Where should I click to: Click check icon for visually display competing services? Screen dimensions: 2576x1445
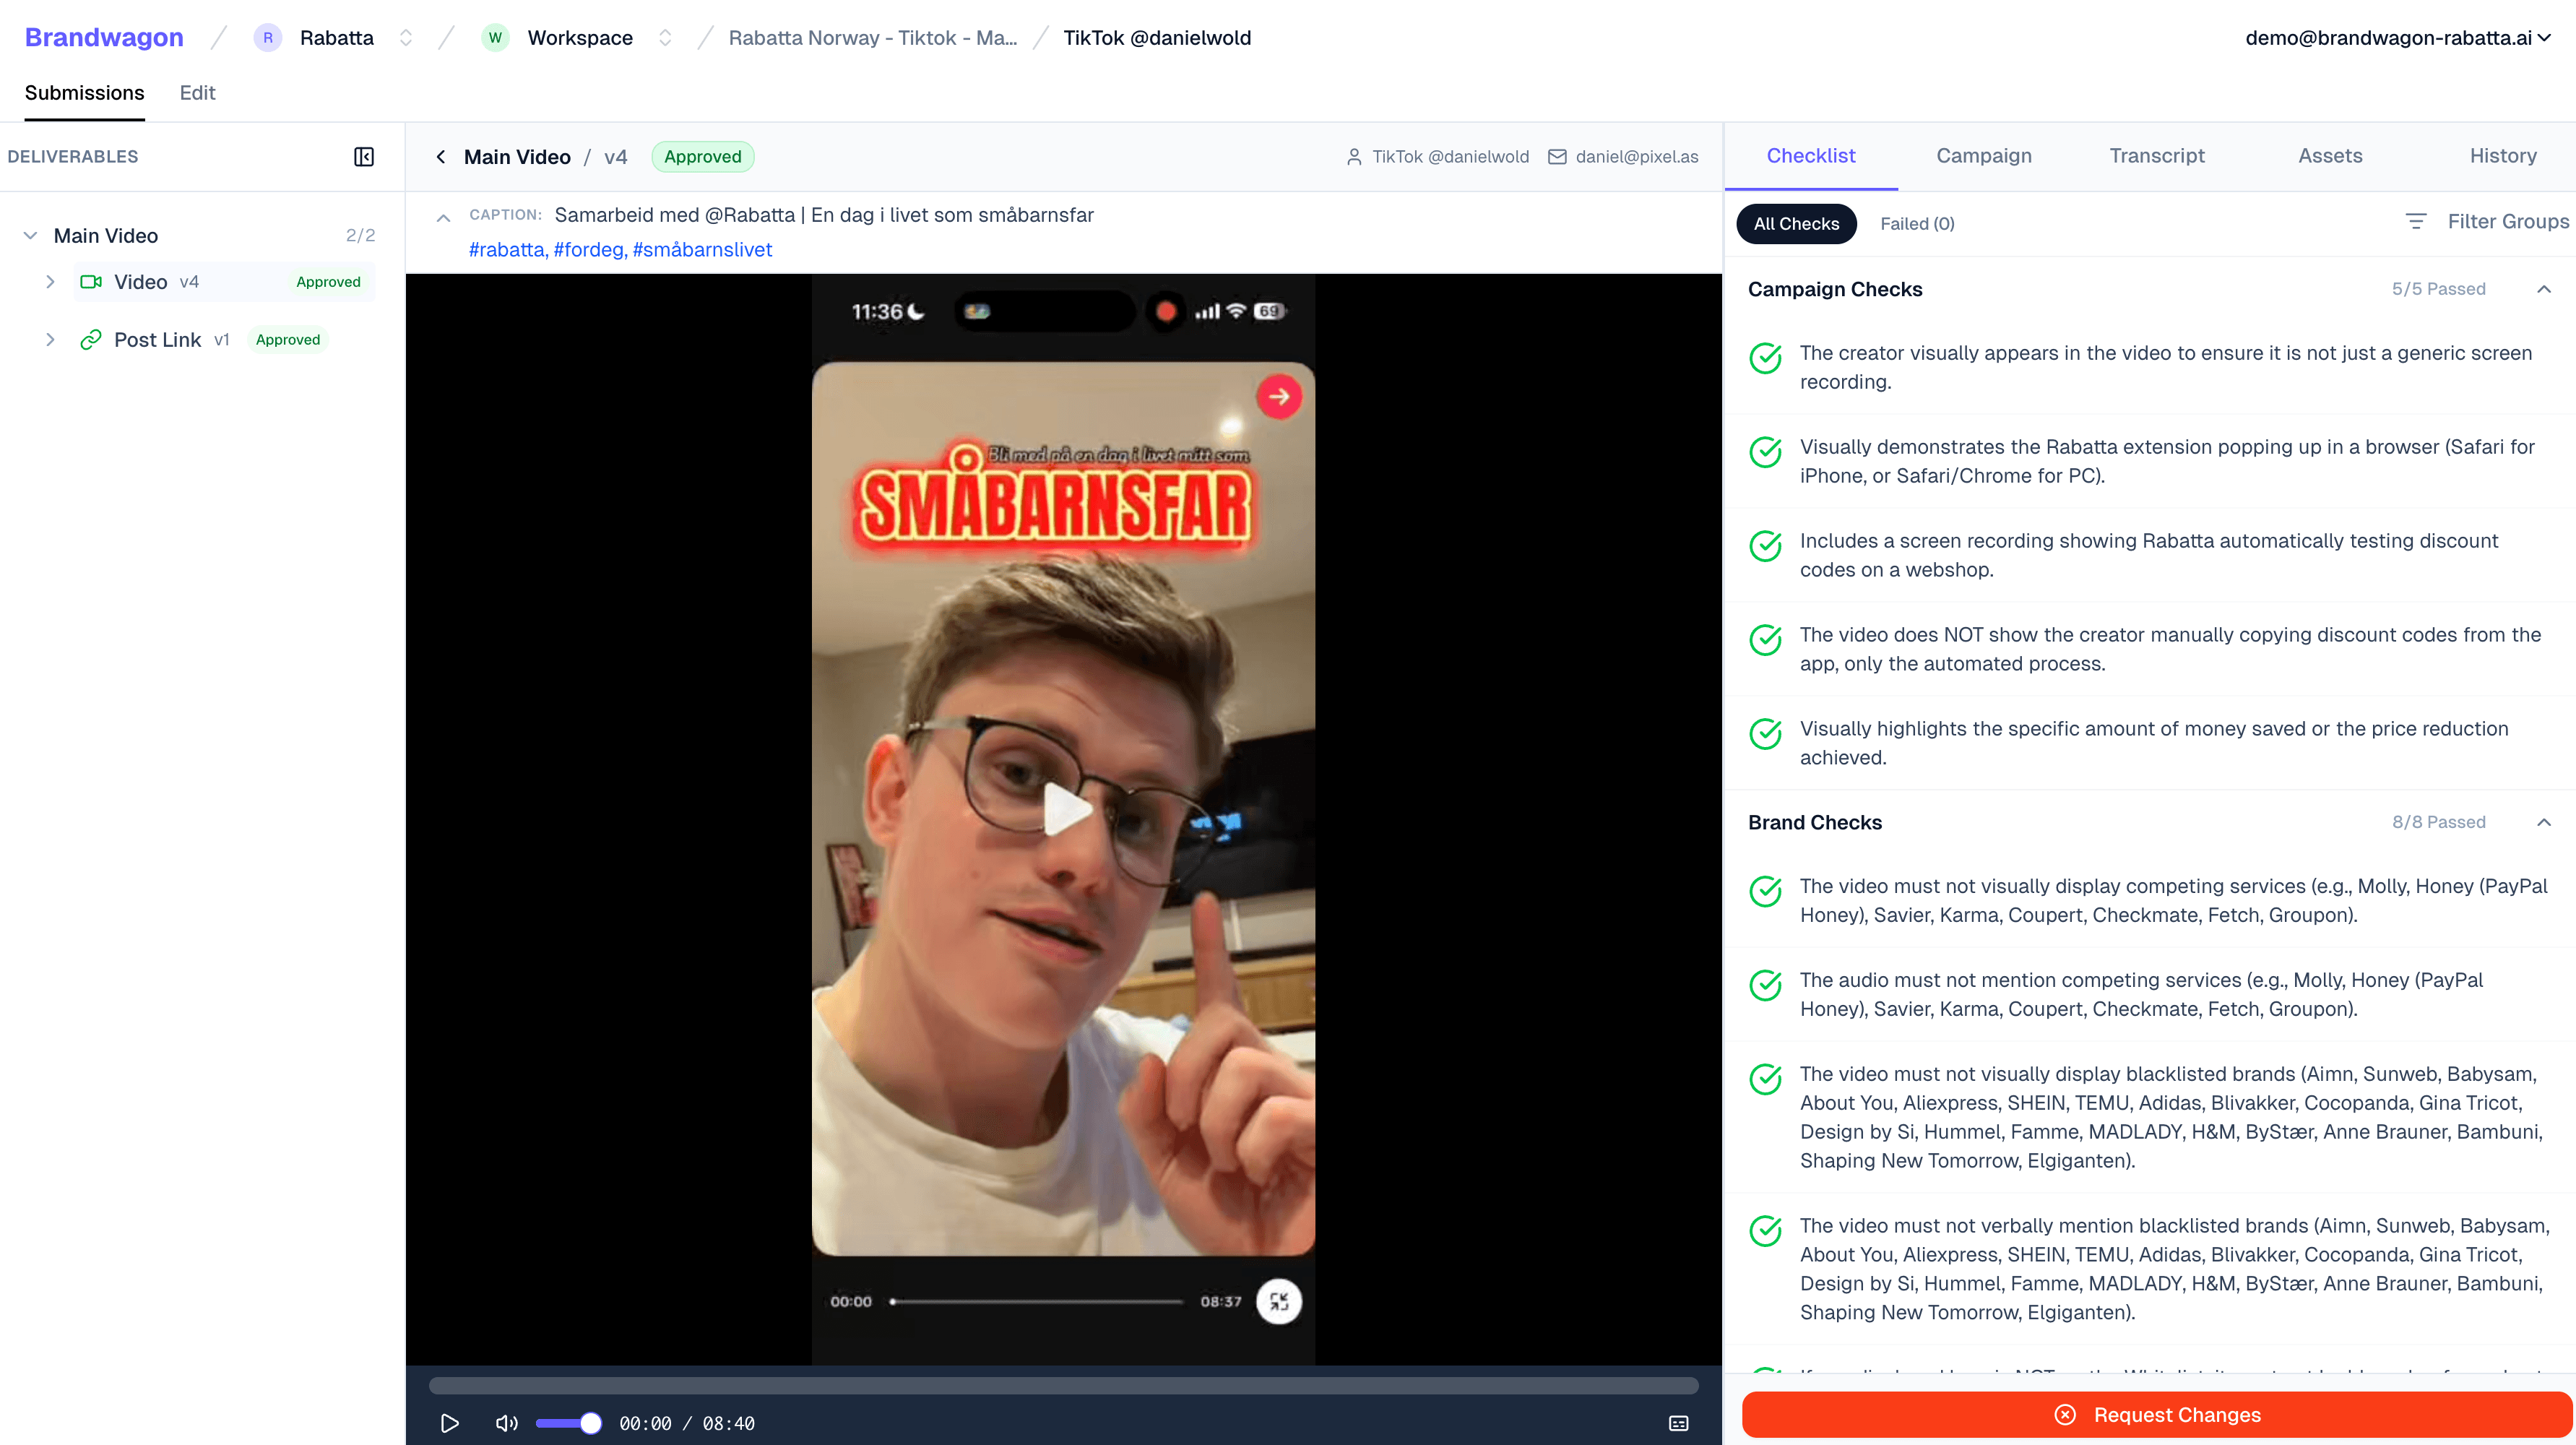[1765, 891]
